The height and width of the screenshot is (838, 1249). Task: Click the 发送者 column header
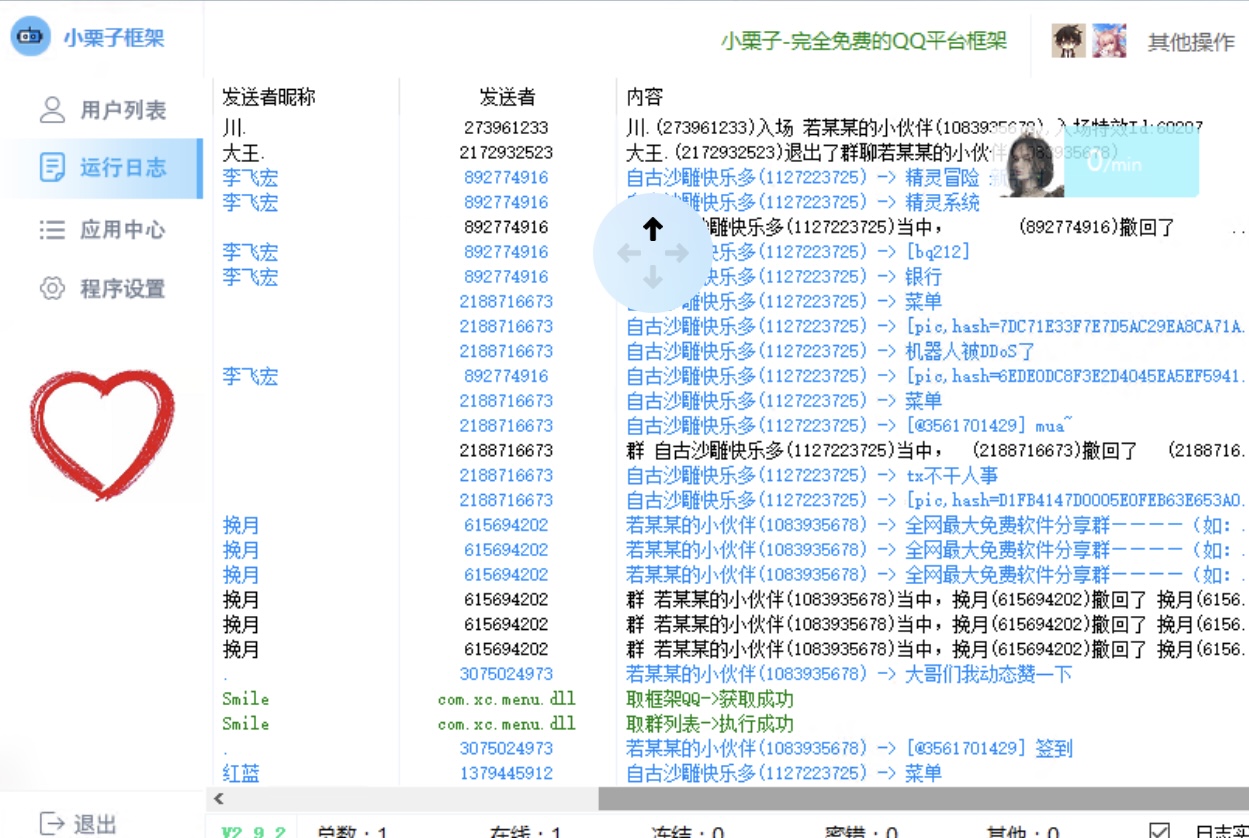[507, 97]
